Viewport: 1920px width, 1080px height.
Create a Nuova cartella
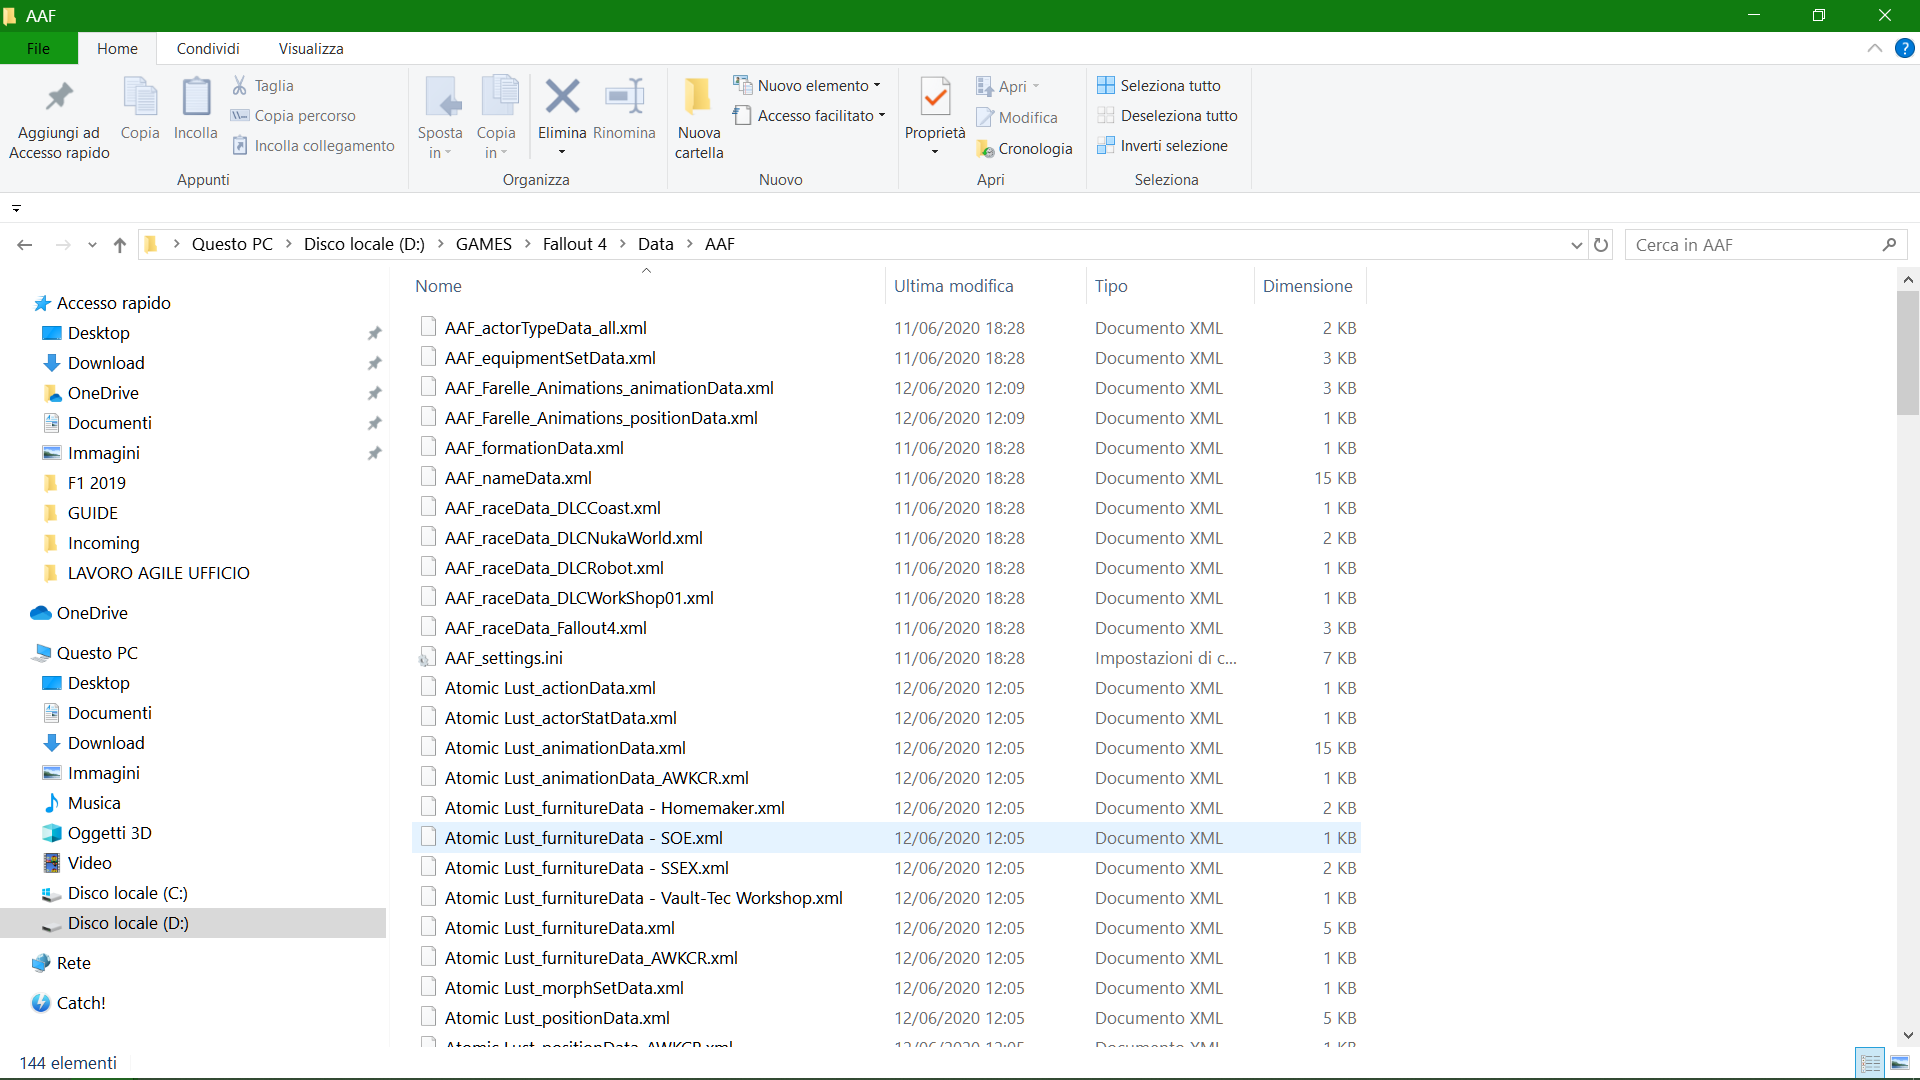699,118
